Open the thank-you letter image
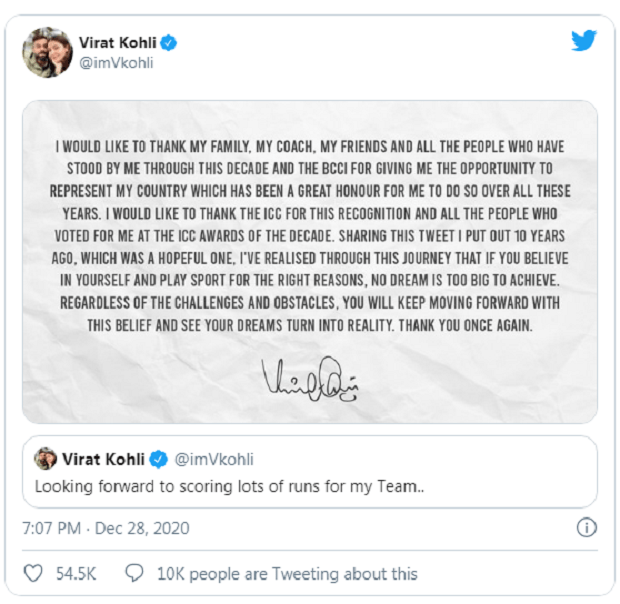 pyautogui.click(x=310, y=262)
